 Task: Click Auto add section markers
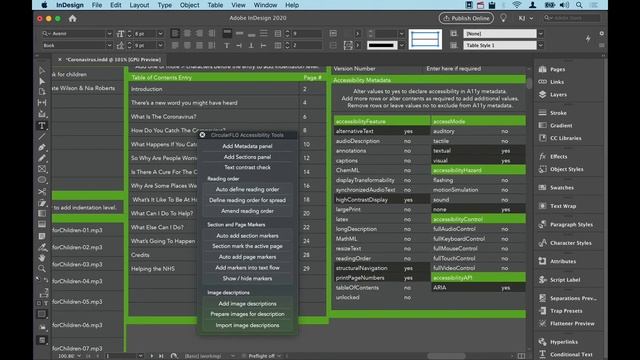coord(247,236)
